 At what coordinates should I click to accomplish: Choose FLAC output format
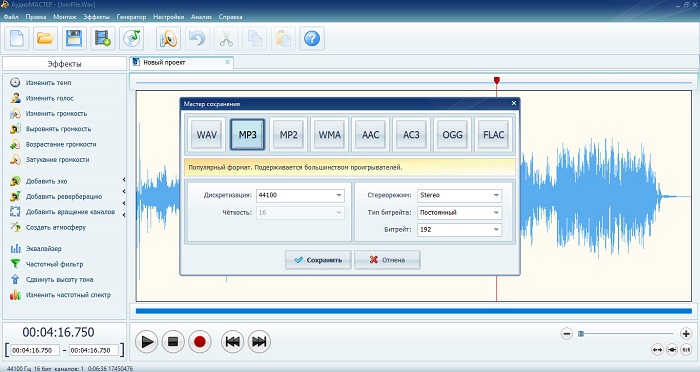click(493, 134)
